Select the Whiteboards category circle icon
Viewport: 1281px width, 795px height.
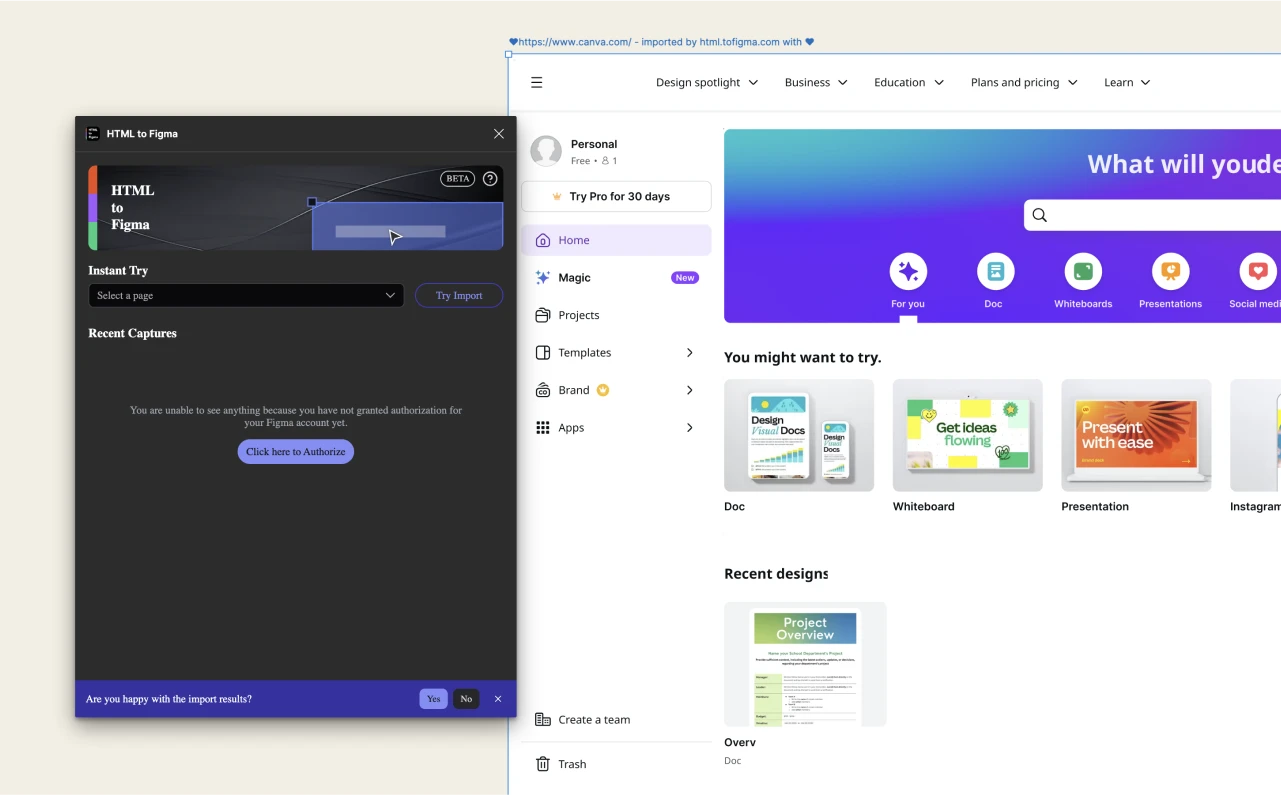pyautogui.click(x=1083, y=272)
